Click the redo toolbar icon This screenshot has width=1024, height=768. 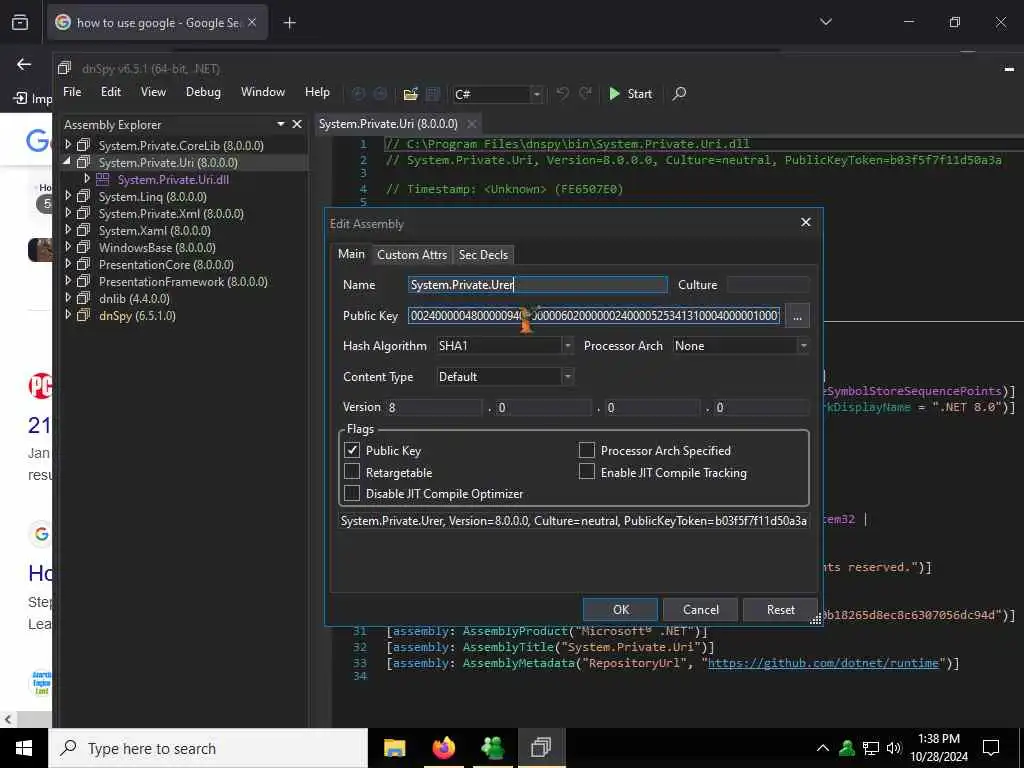pos(585,93)
